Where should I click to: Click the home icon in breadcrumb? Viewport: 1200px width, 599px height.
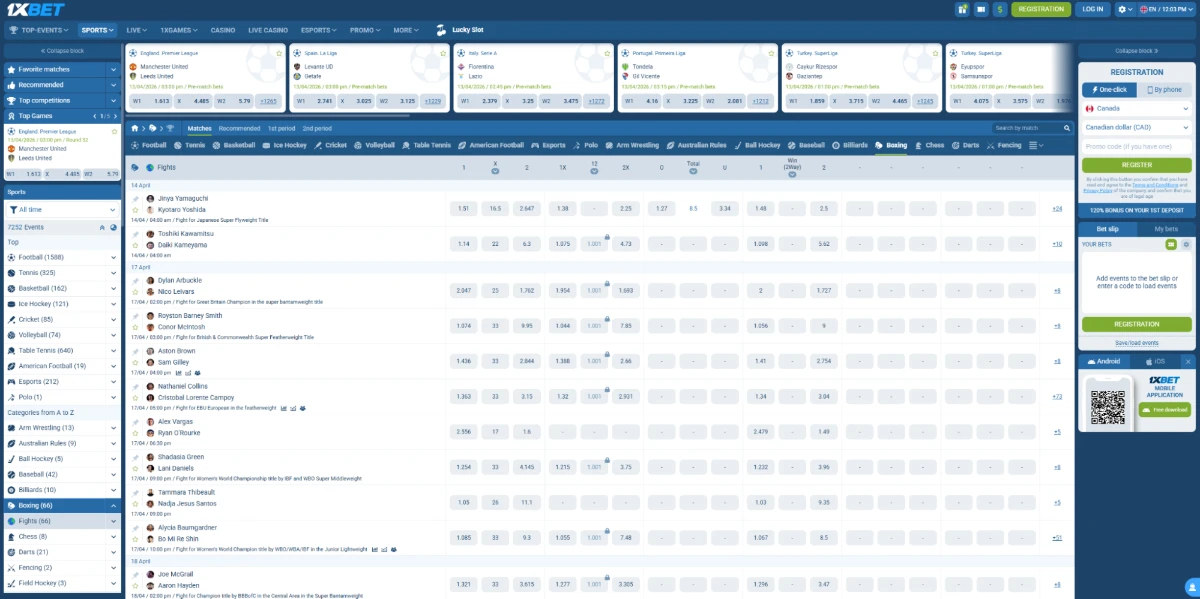133,128
